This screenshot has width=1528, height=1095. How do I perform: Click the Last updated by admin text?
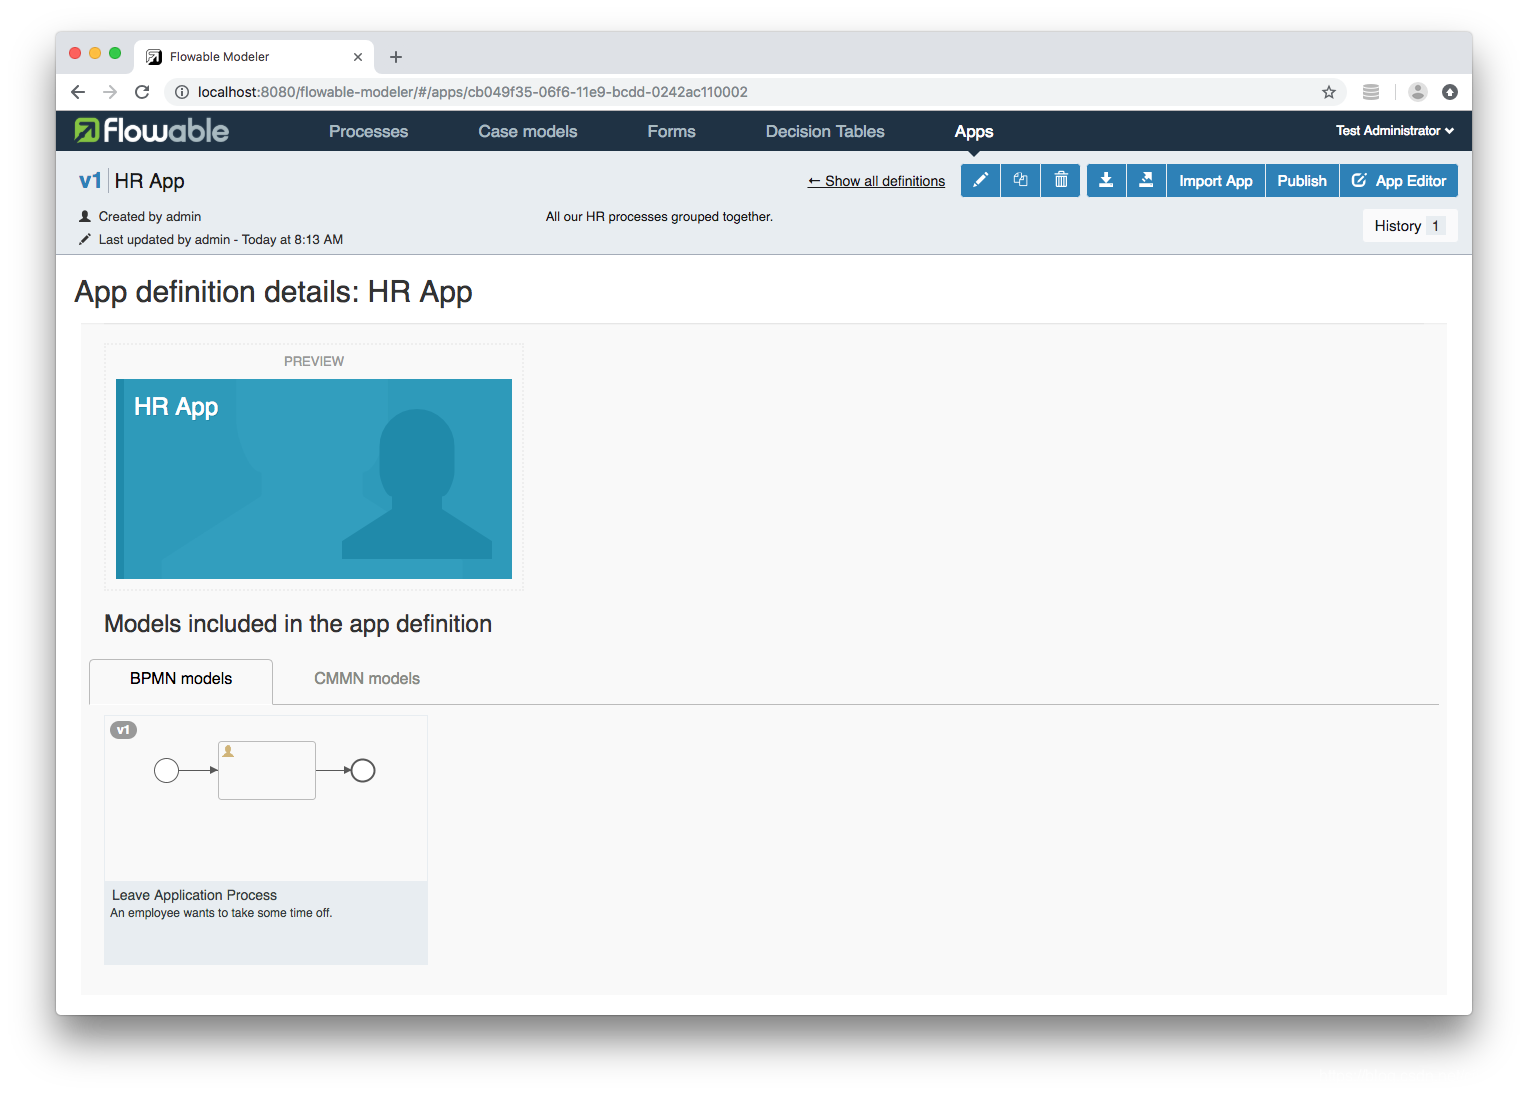click(220, 239)
